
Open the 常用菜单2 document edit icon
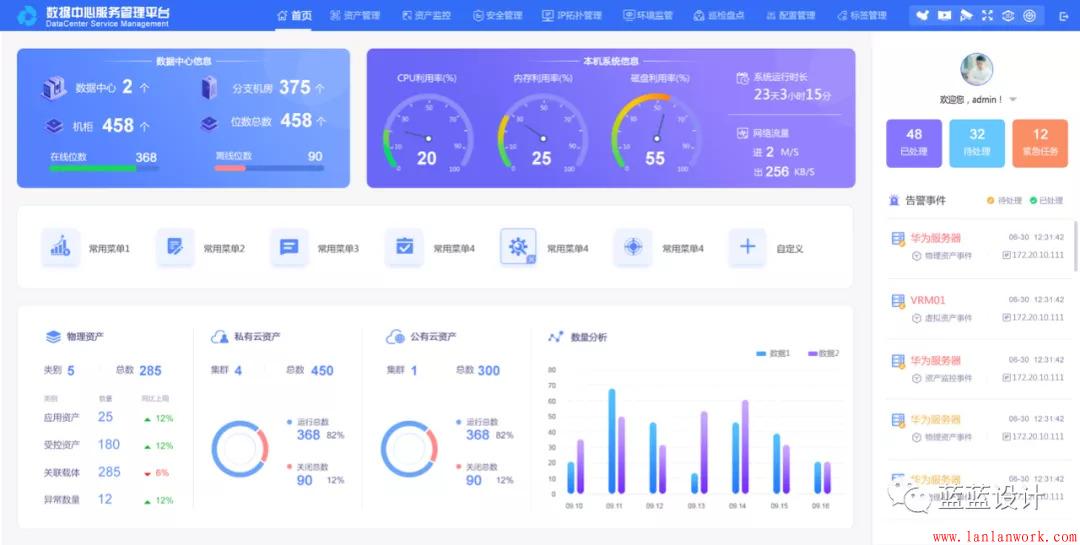point(175,247)
